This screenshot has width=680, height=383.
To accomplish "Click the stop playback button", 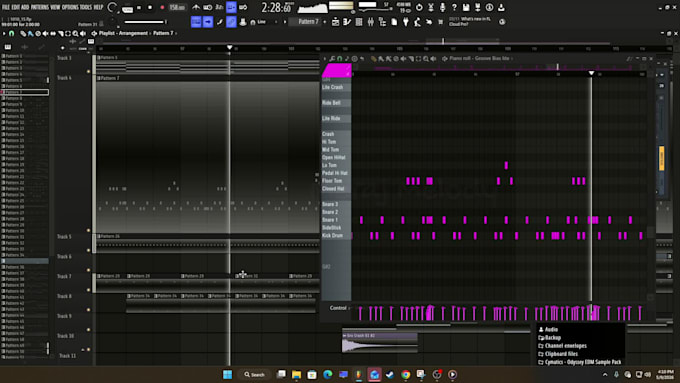I will pos(150,7).
